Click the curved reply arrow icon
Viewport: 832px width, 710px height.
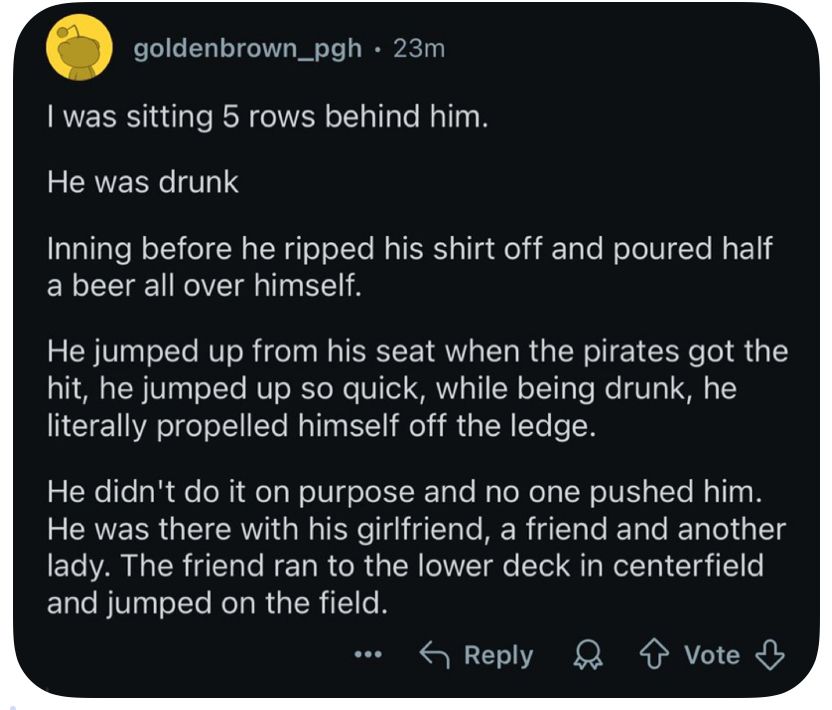click(x=435, y=654)
